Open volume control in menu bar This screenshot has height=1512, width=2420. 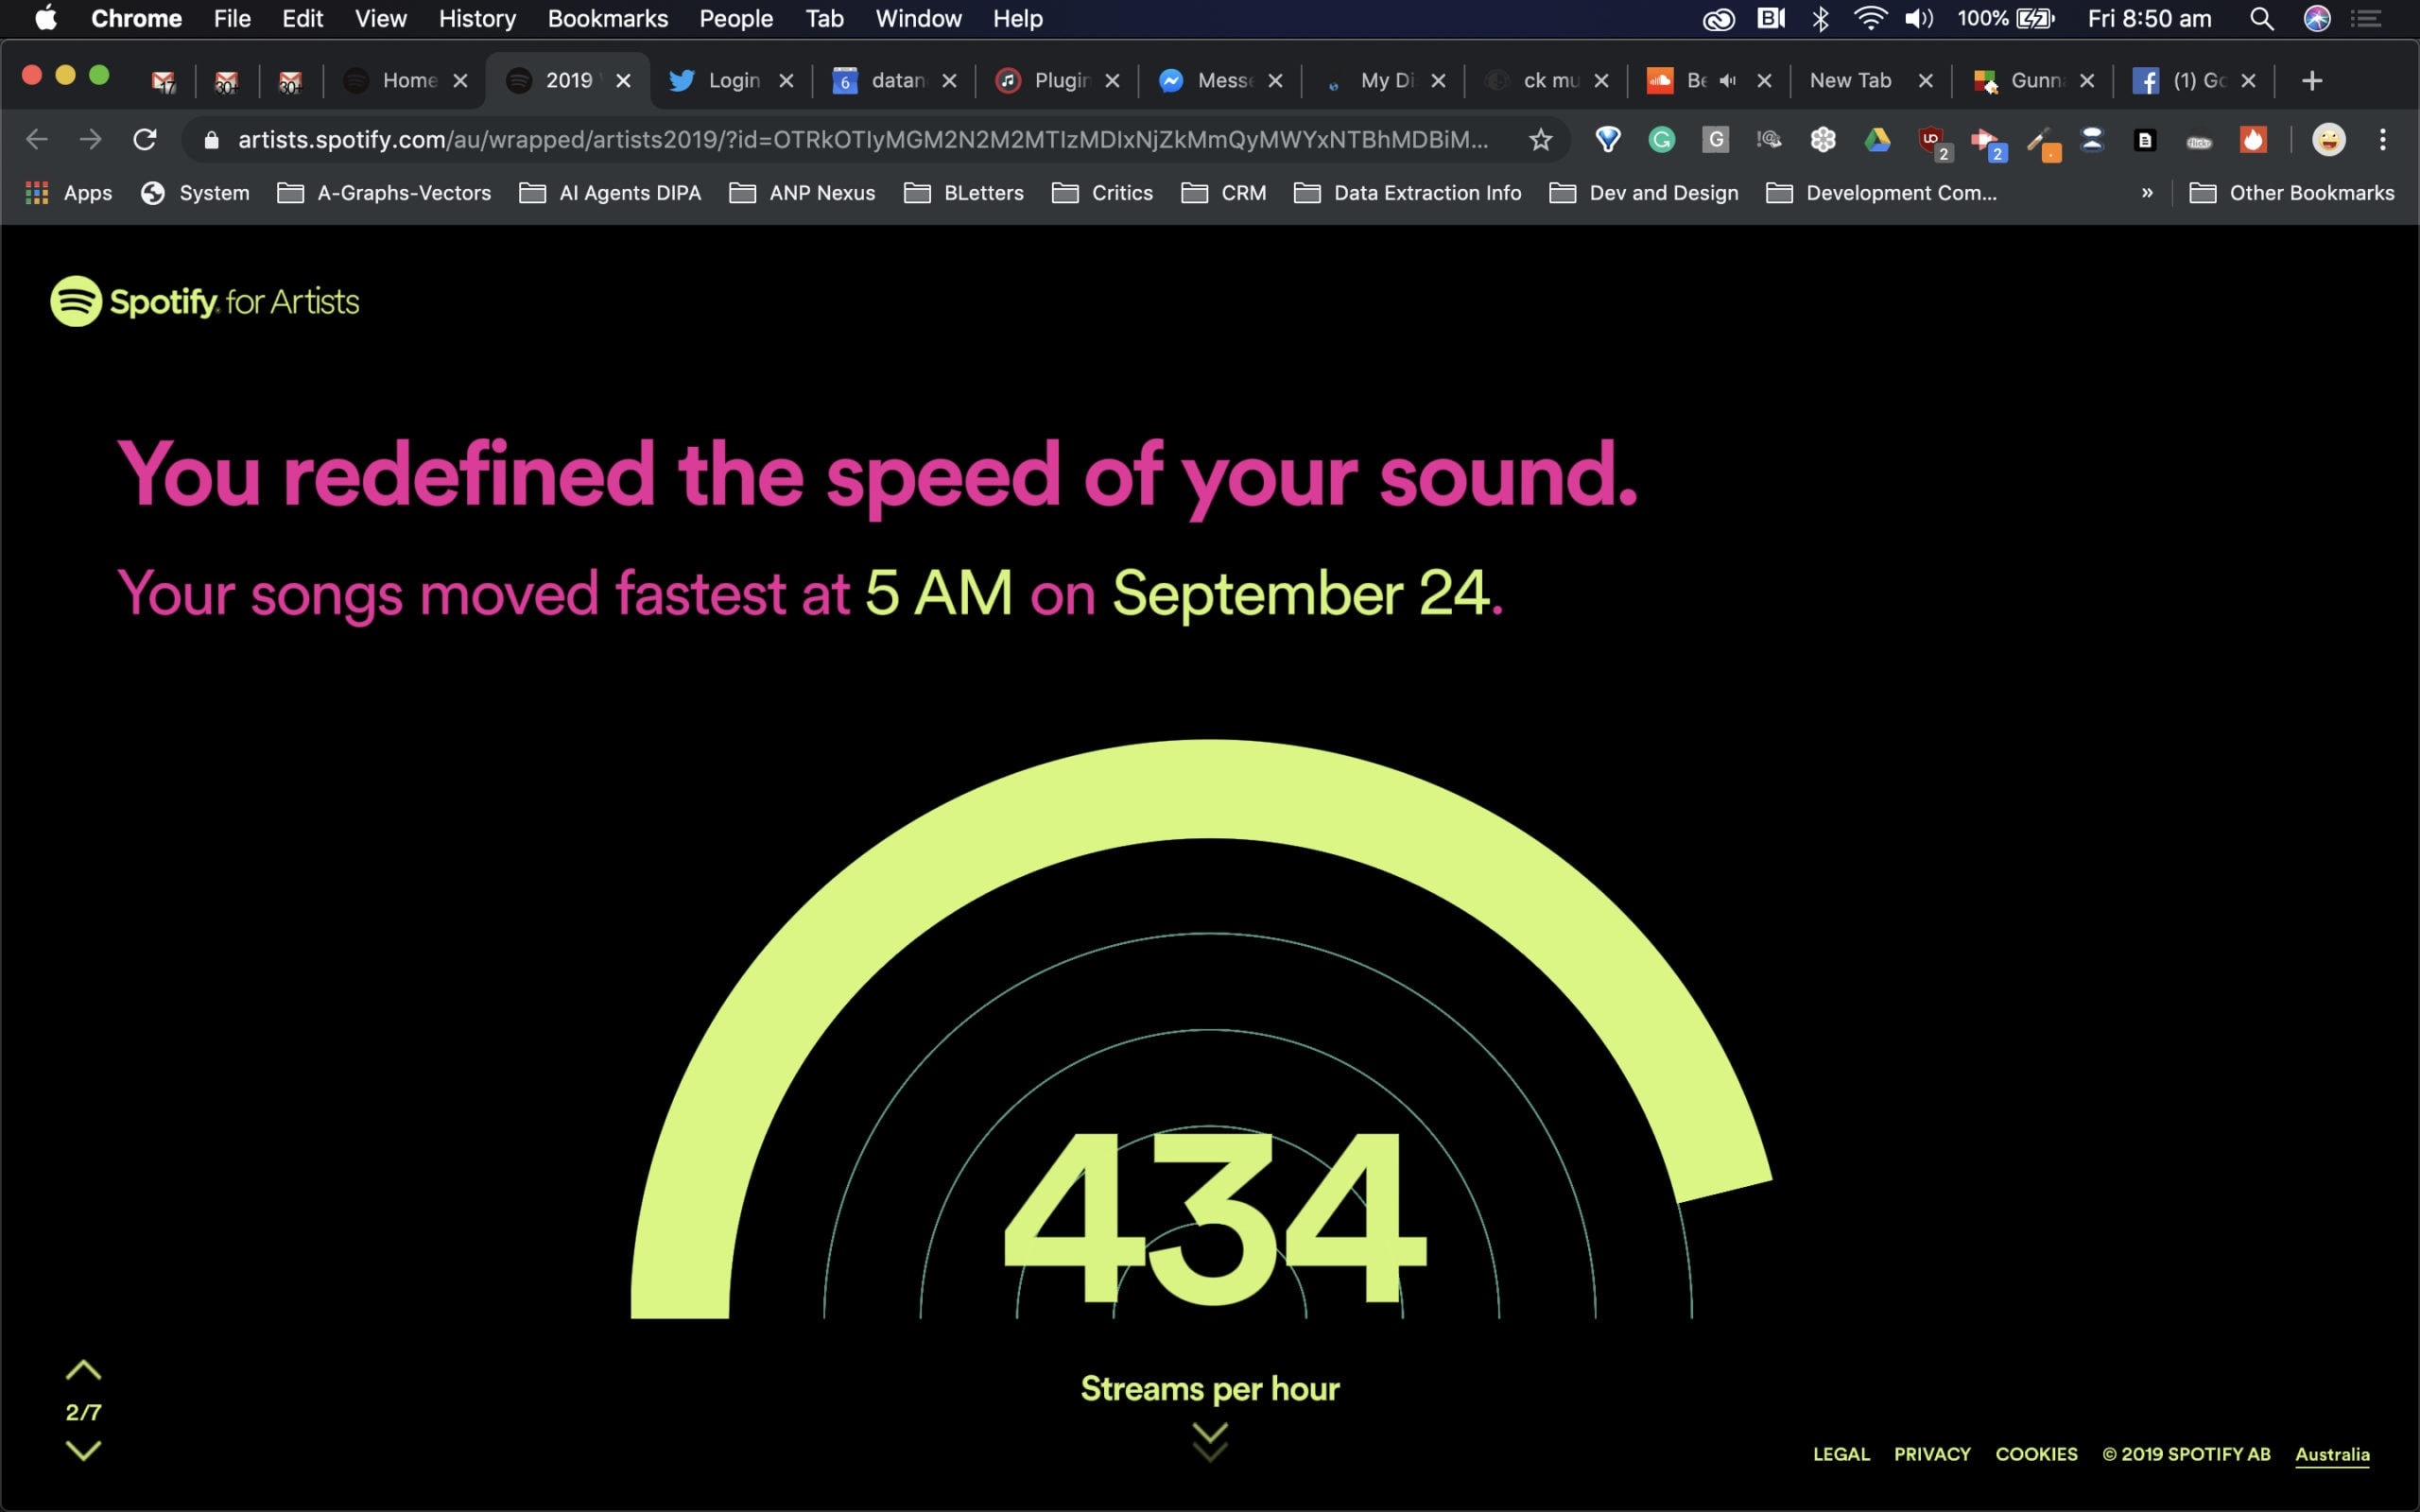1918,18
